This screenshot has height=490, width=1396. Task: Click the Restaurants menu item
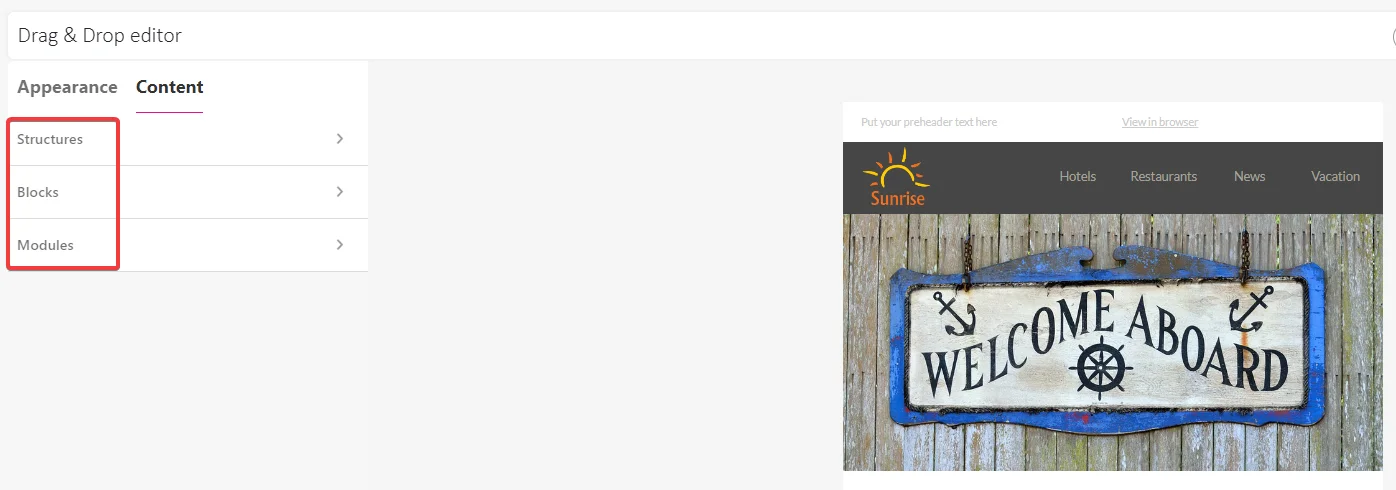(x=1164, y=176)
